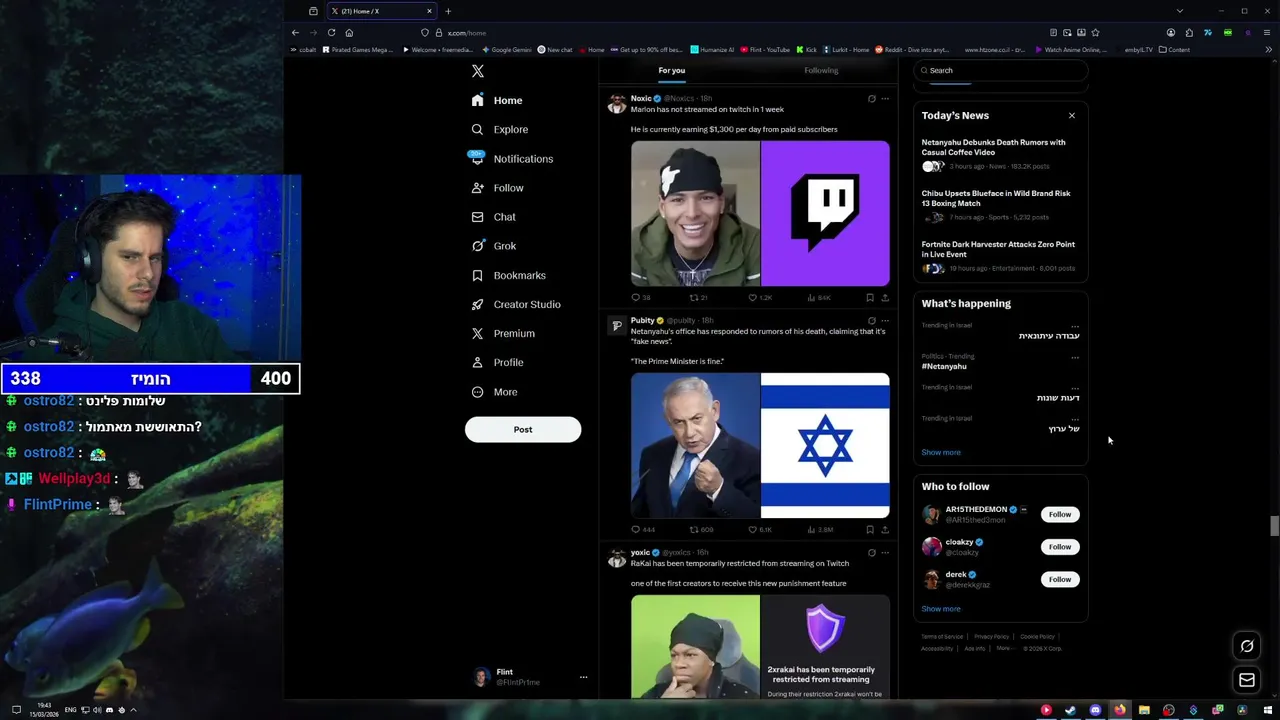The height and width of the screenshot is (720, 1280).
Task: Bookmark the Noxic post
Action: (x=869, y=297)
